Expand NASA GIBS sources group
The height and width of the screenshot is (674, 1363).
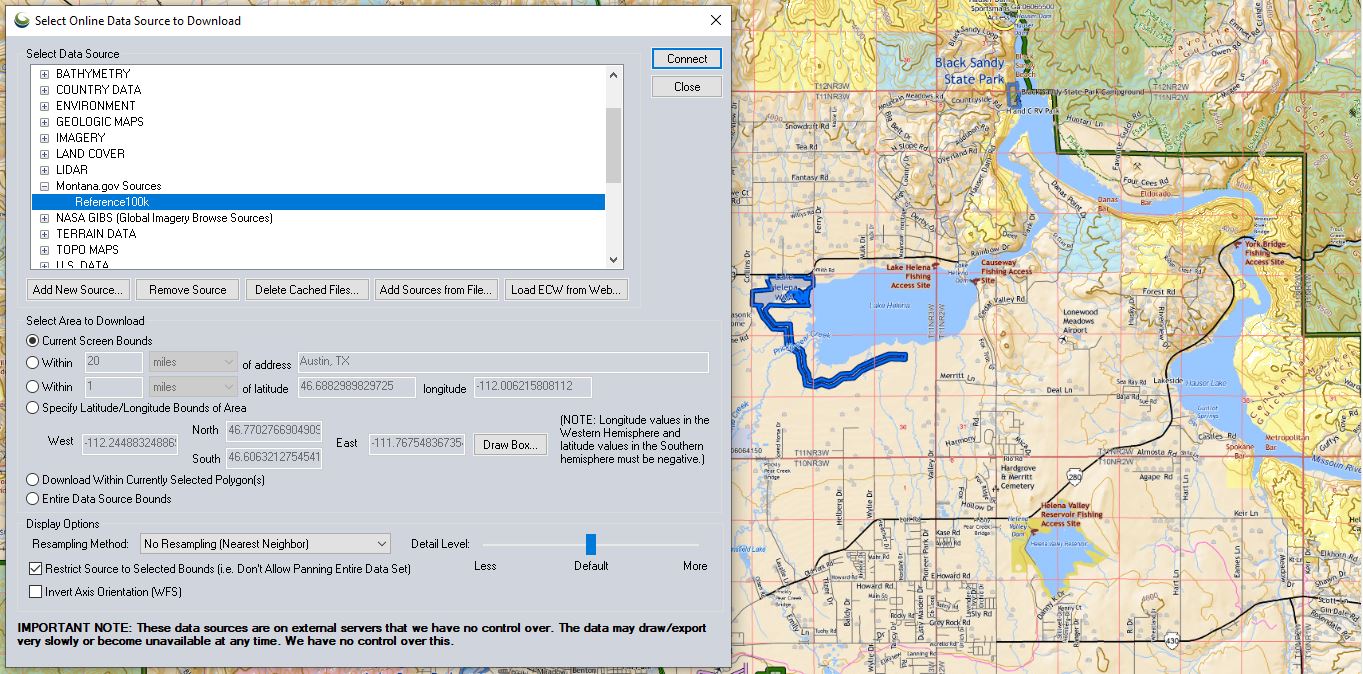pyautogui.click(x=44, y=218)
